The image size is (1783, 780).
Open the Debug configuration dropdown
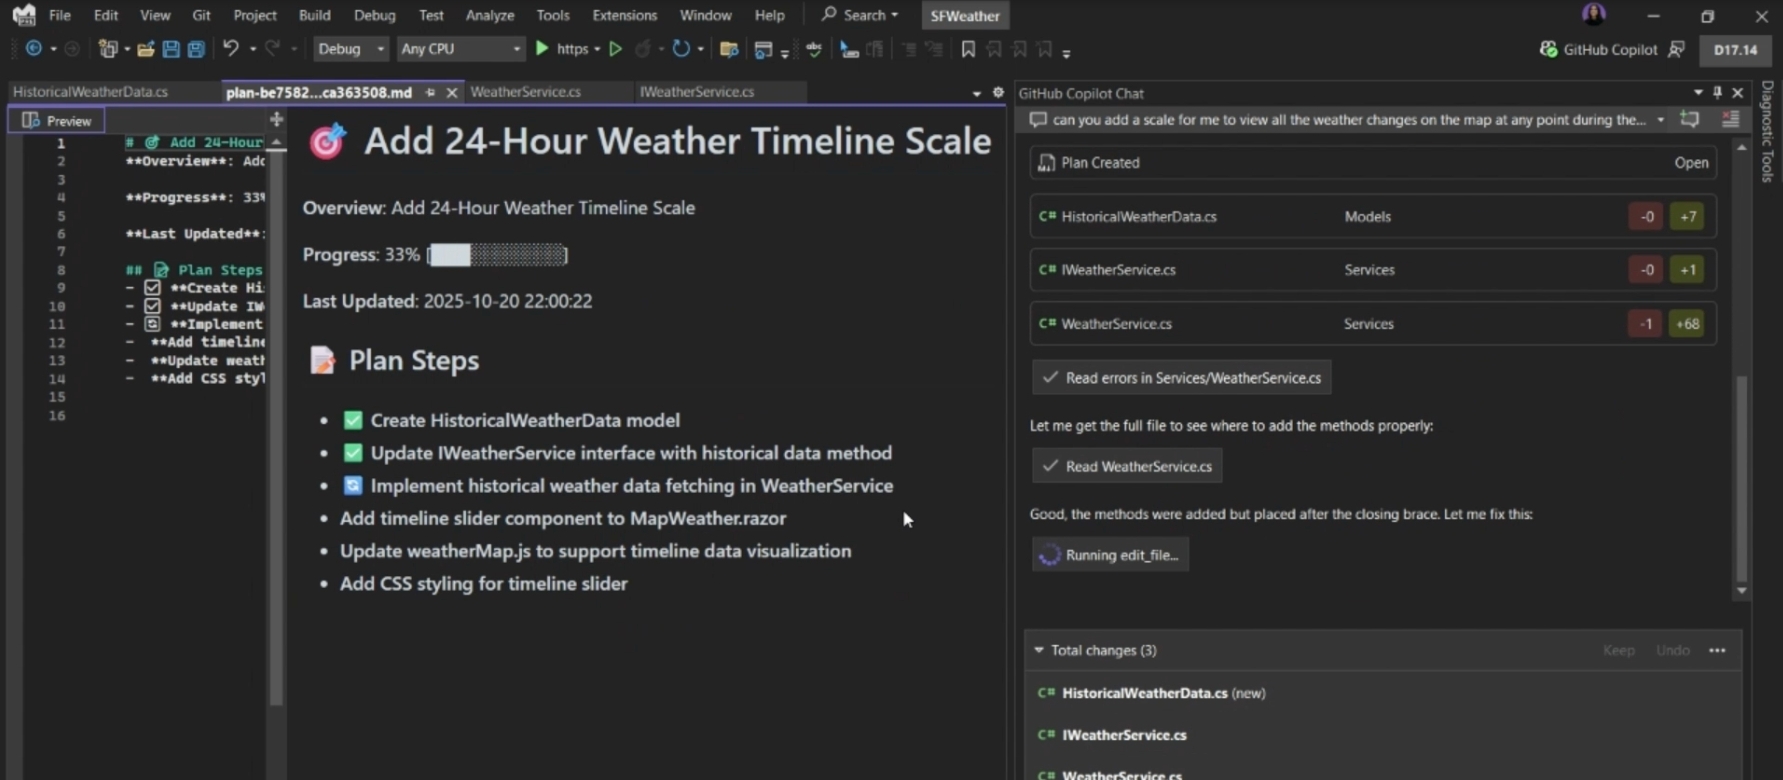(350, 48)
